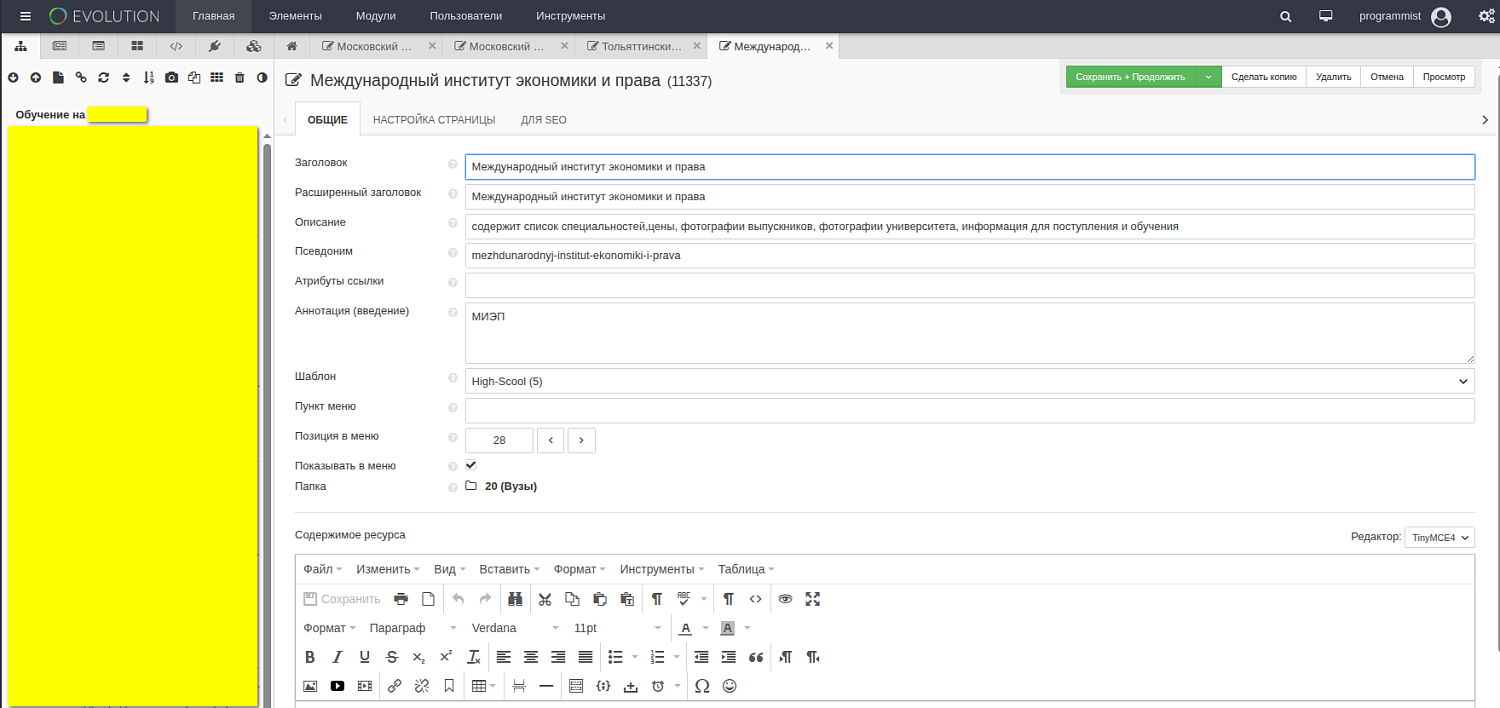1500x708 pixels.
Task: Click the editor source code icon
Action: click(756, 599)
